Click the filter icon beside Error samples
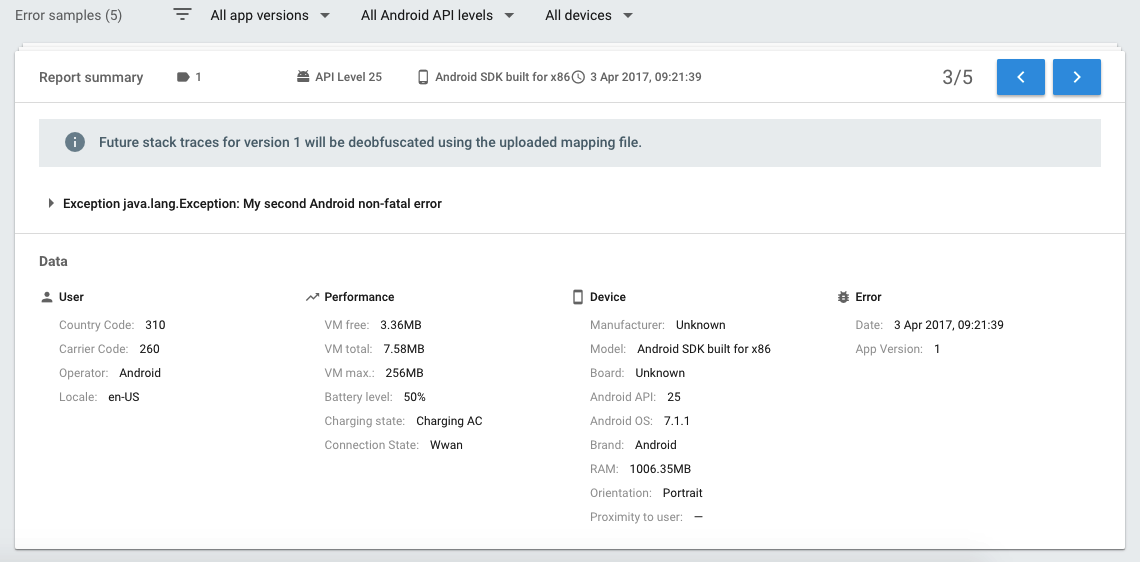The height and width of the screenshot is (562, 1140). (x=182, y=15)
